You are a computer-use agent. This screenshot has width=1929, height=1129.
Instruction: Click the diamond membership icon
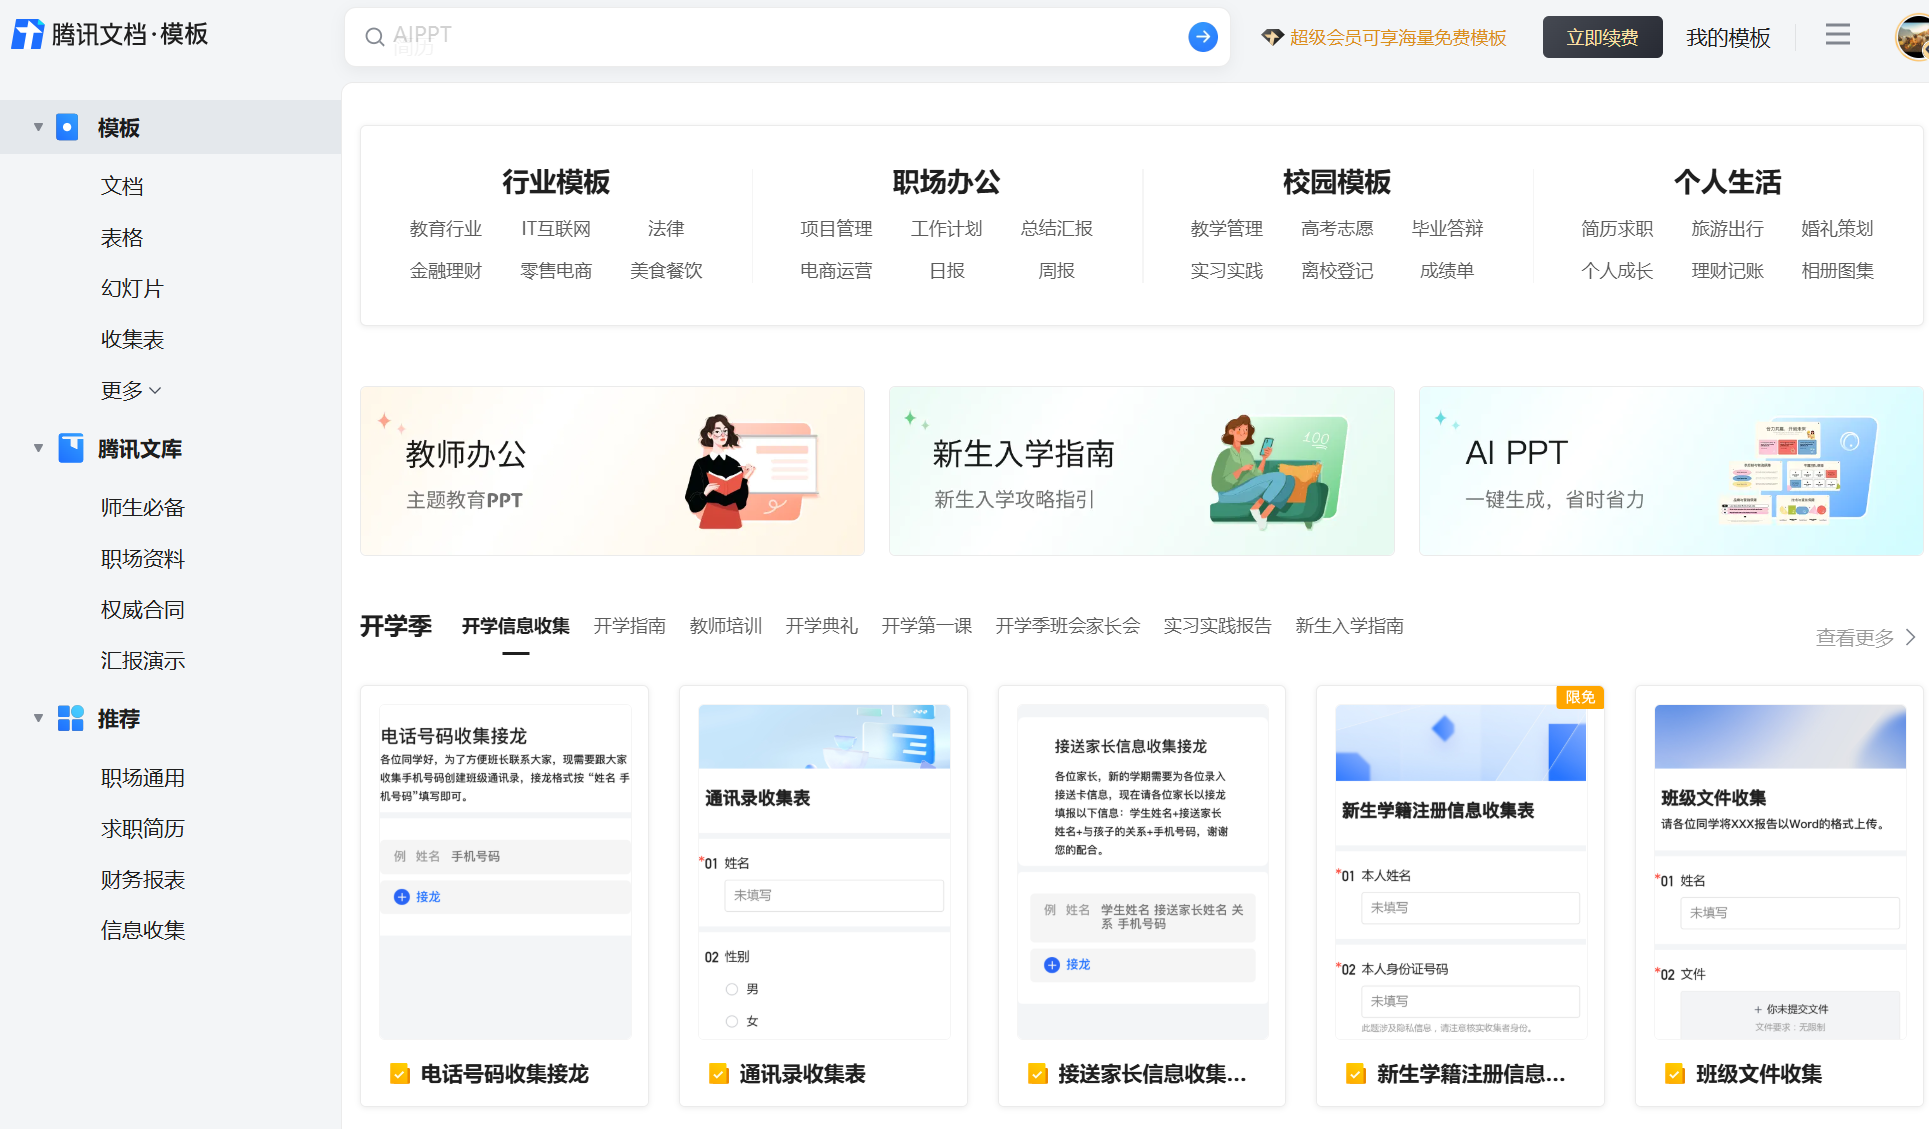(x=1272, y=37)
